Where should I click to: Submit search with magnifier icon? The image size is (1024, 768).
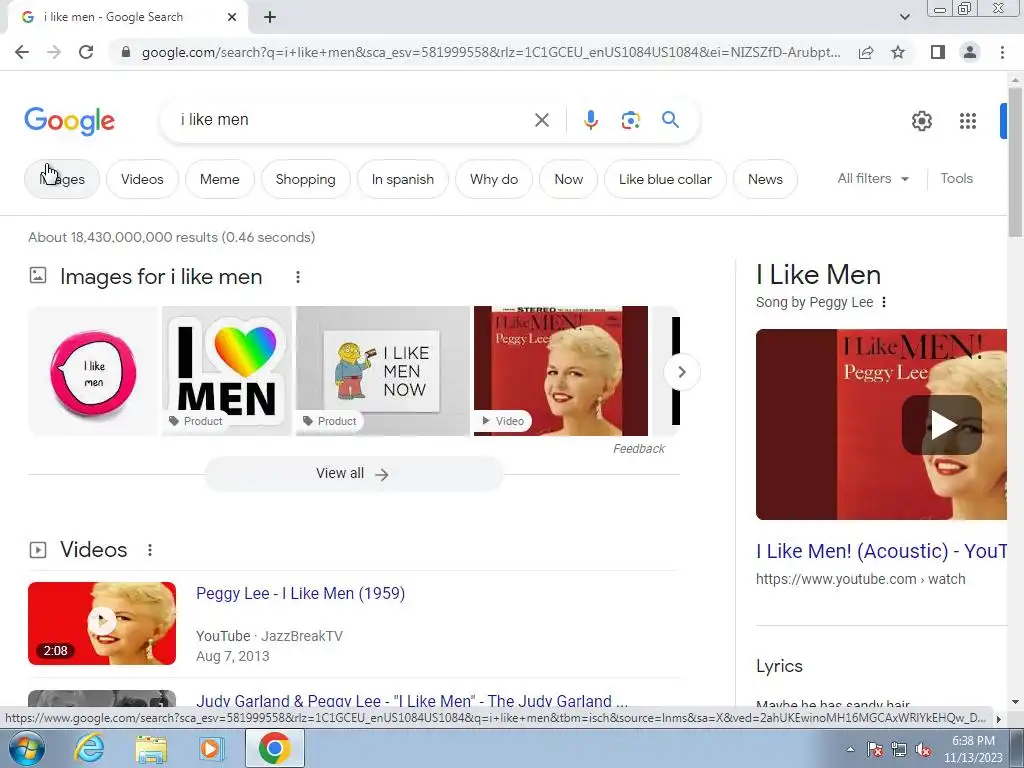pyautogui.click(x=670, y=120)
